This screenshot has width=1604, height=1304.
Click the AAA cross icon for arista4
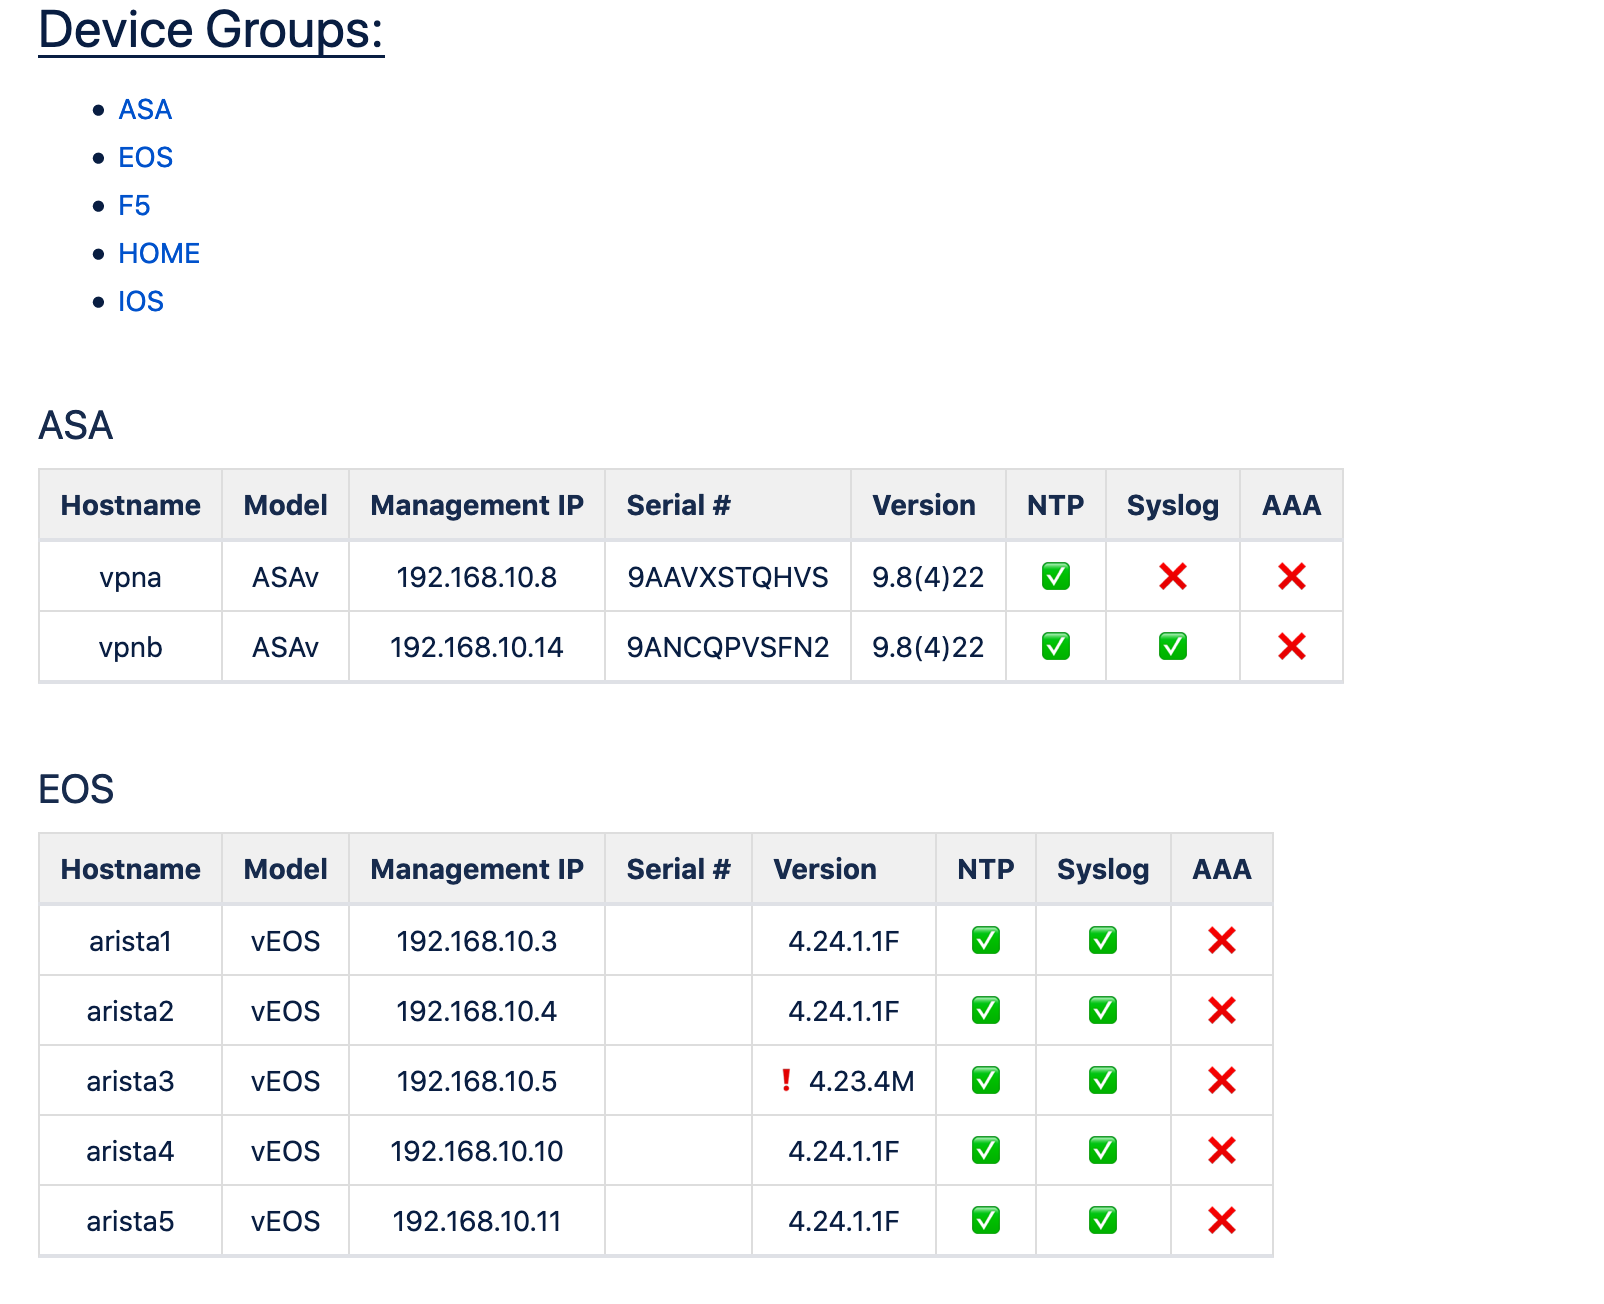[1222, 1150]
